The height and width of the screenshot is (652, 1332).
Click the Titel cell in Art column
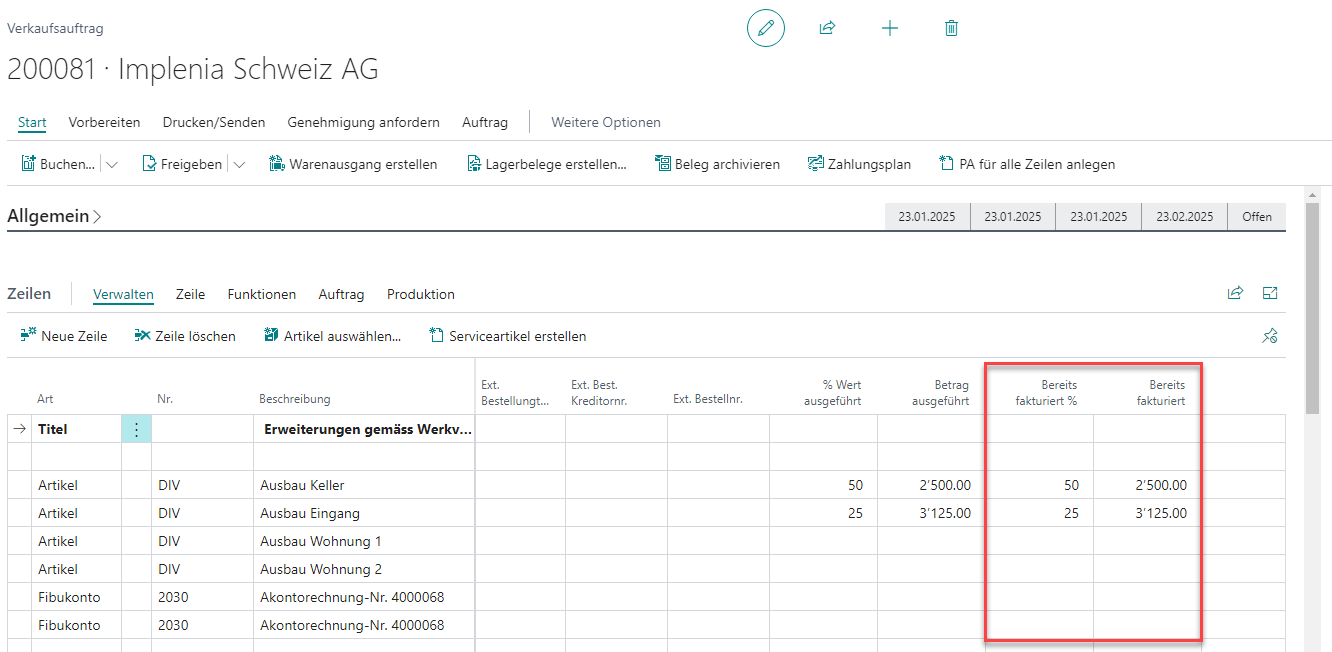[x=76, y=429]
